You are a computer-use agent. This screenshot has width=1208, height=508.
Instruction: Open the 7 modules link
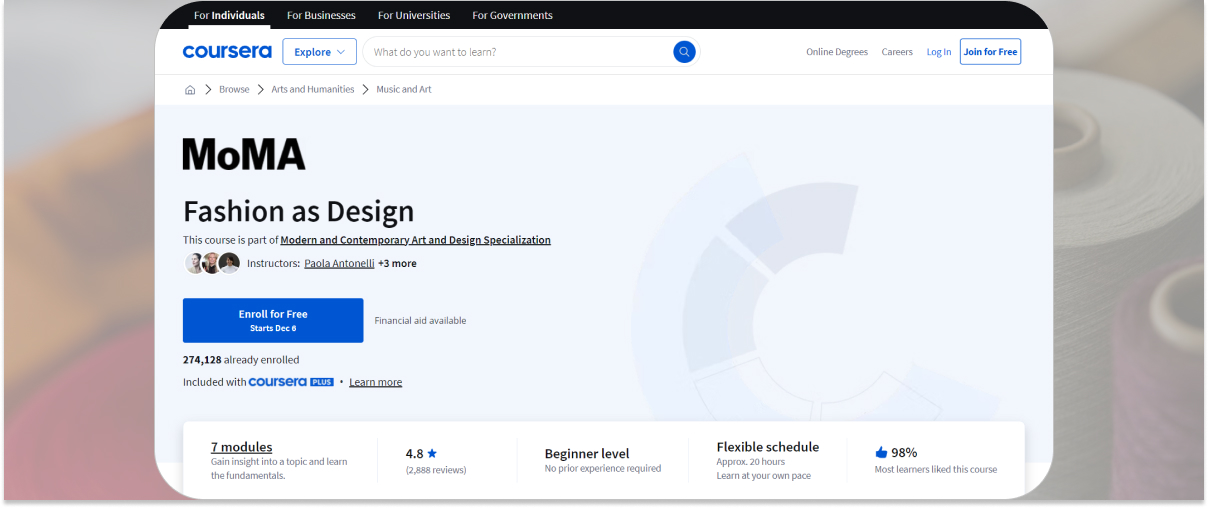coord(241,447)
